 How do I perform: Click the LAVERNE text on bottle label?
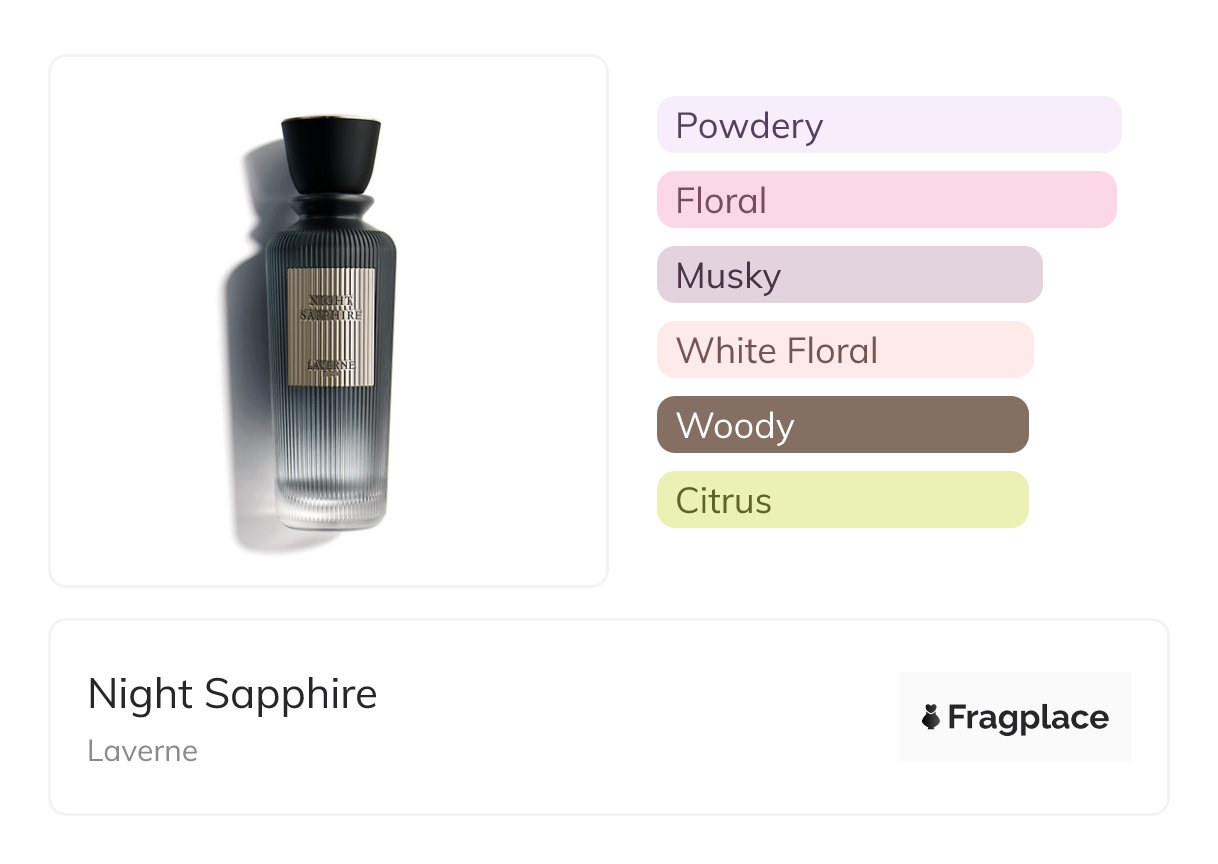click(331, 365)
